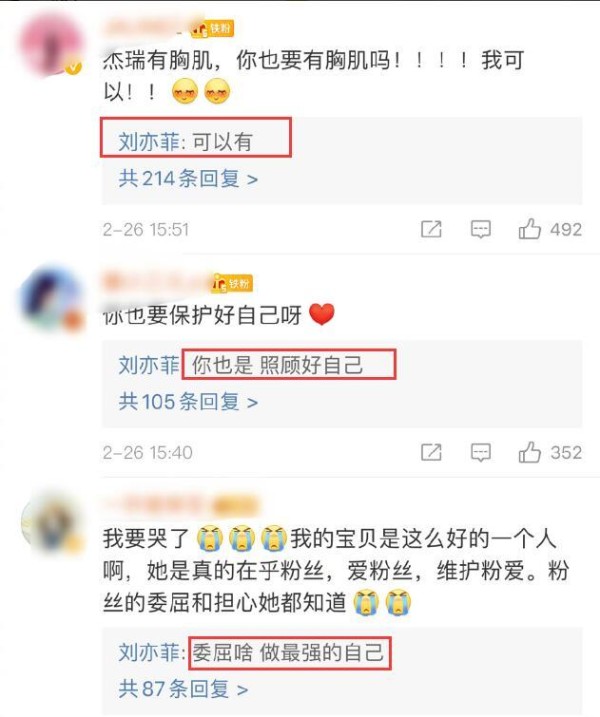
Task: Click the 352 like count
Action: 566,453
